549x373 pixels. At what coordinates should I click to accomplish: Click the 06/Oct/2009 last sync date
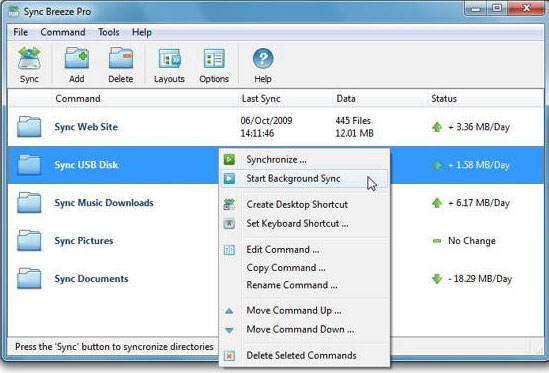[x=266, y=120]
